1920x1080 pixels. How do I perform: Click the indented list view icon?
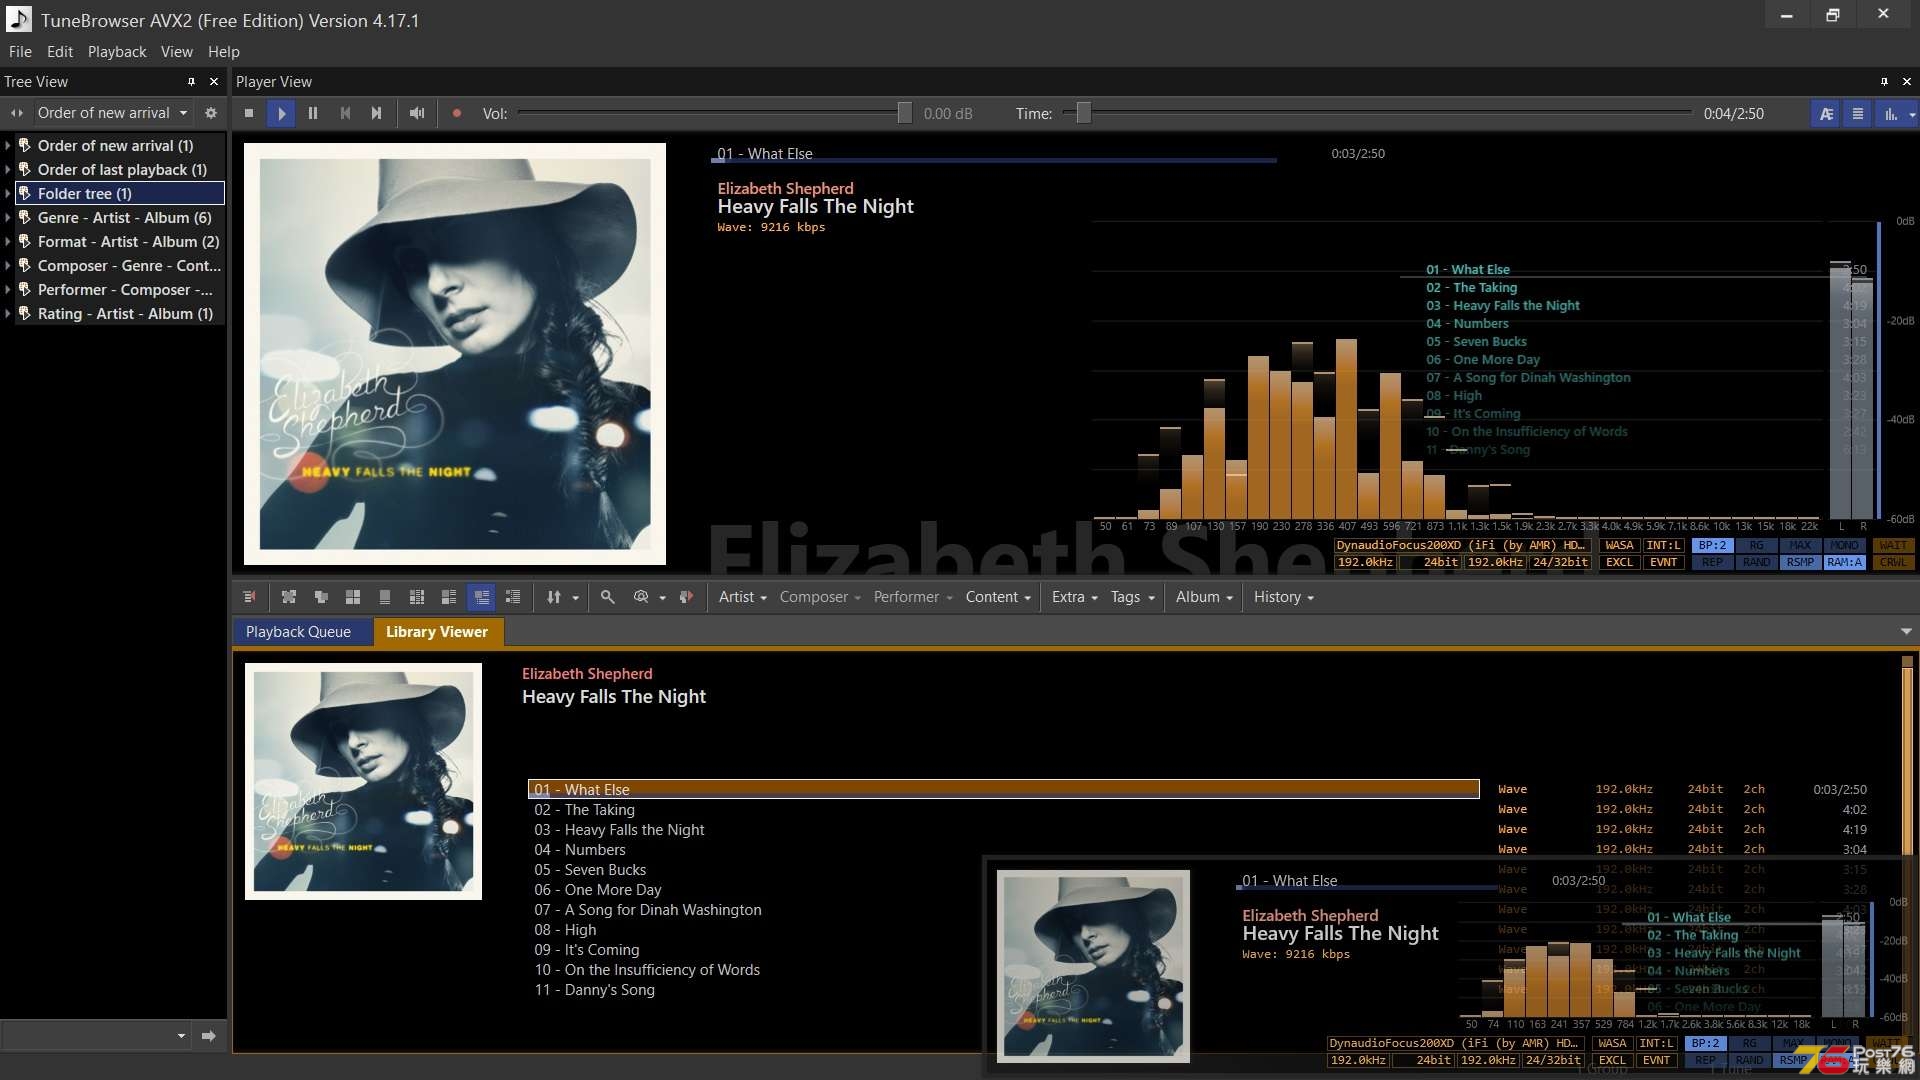(x=513, y=597)
